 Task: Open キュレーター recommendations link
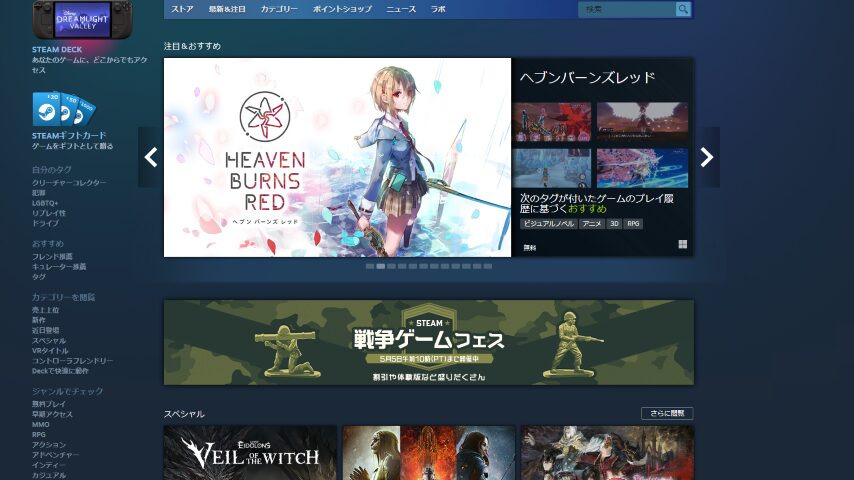(59, 266)
